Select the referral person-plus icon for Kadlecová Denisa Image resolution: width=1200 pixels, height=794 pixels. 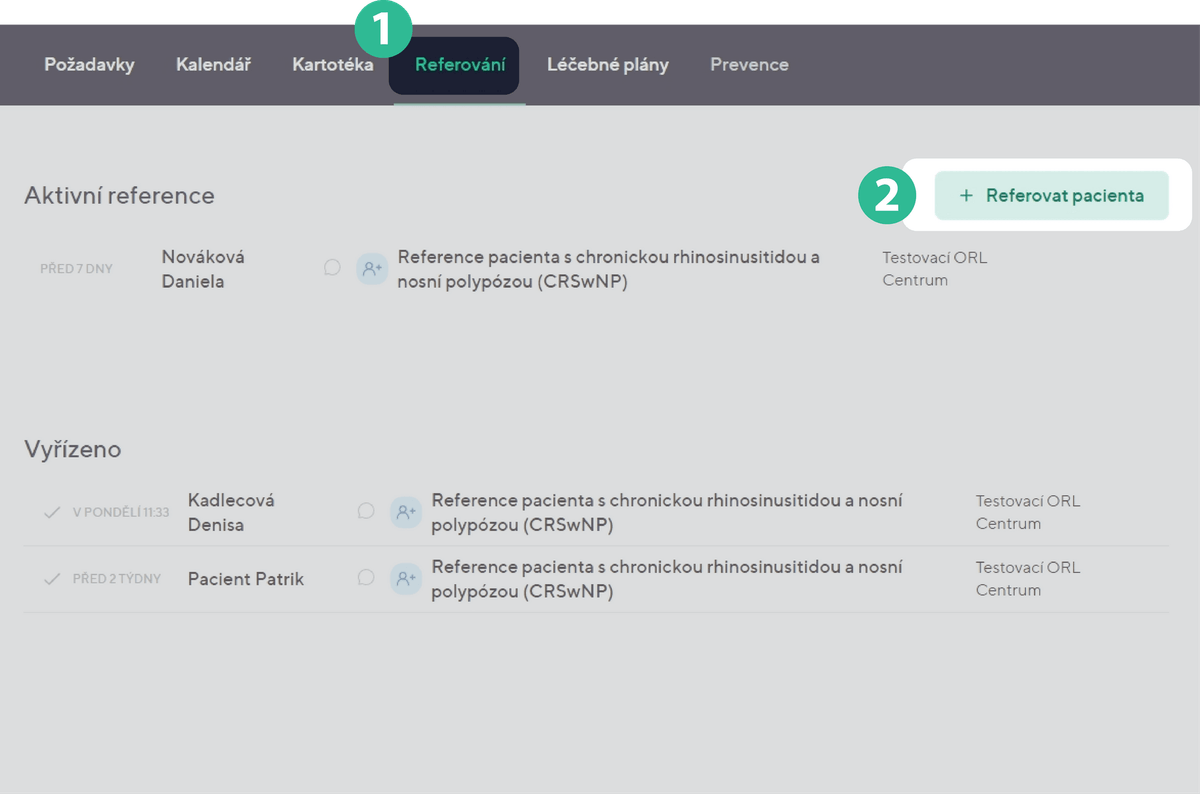405,512
